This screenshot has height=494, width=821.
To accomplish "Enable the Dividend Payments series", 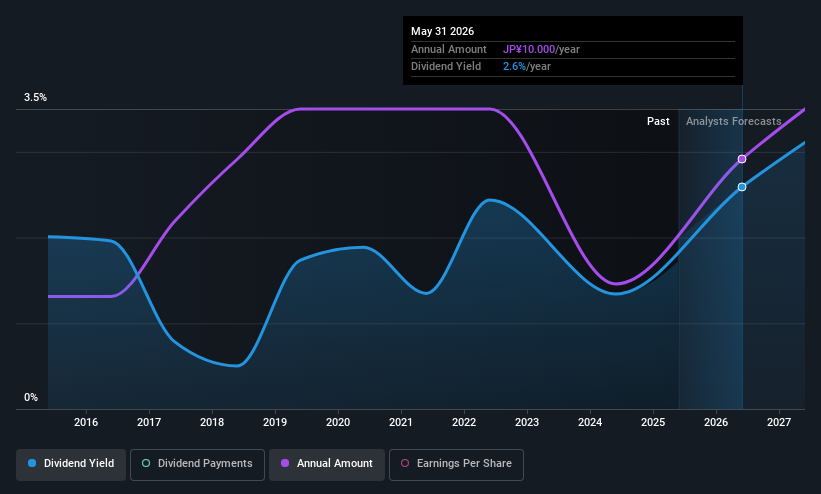I will [197, 464].
